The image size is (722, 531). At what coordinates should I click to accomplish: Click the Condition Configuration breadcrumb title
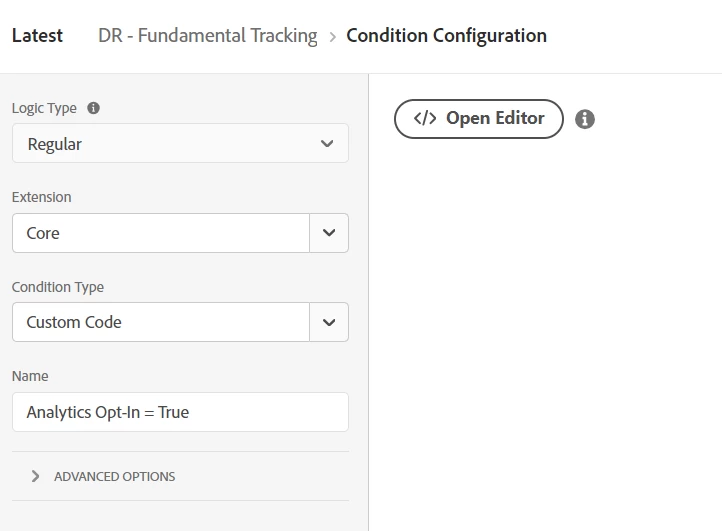coord(446,36)
